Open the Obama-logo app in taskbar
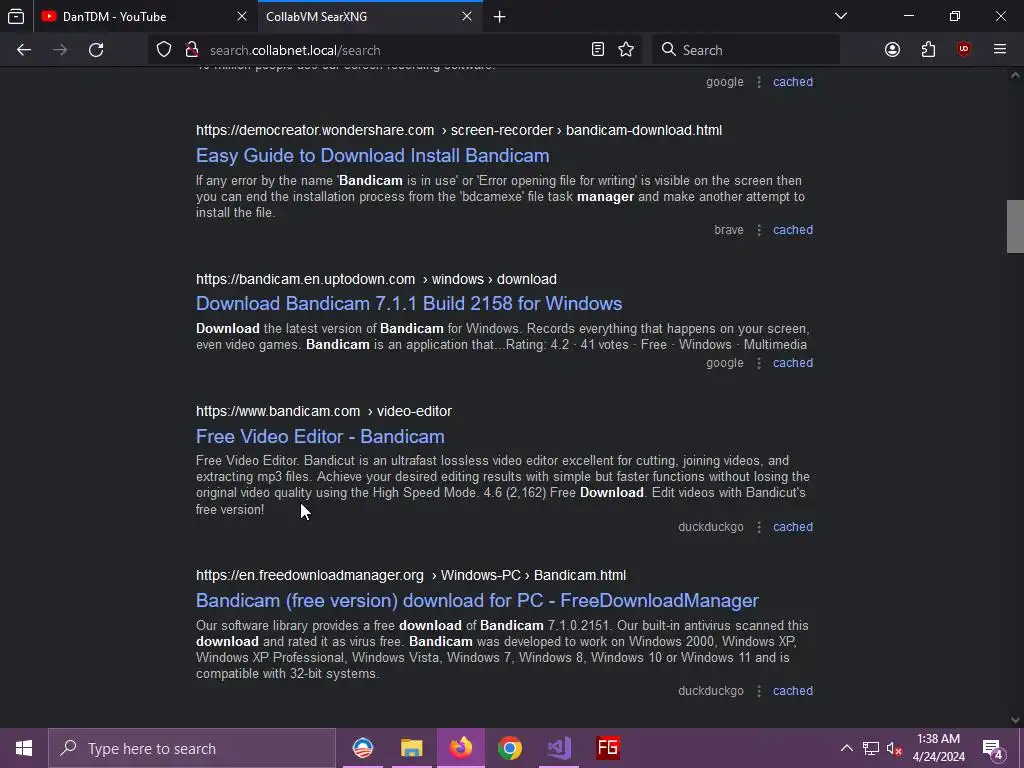Screen dimensions: 1024x768 point(362,748)
